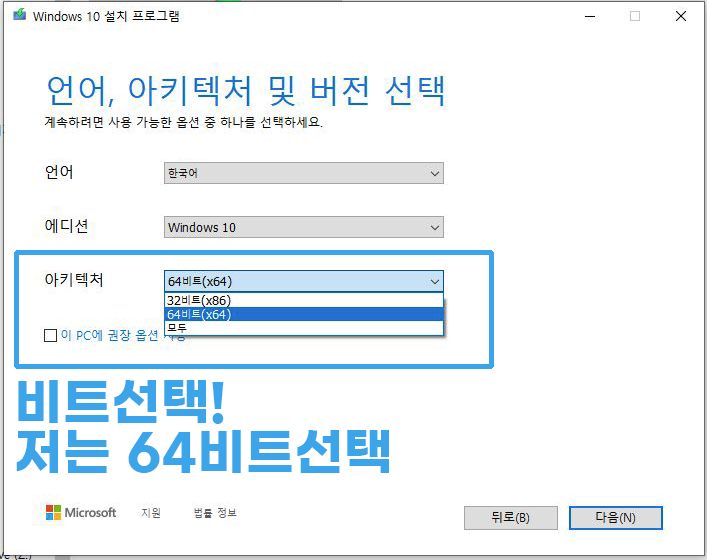Open the 법률 정보 legal link
This screenshot has width=707, height=560.
click(x=215, y=513)
